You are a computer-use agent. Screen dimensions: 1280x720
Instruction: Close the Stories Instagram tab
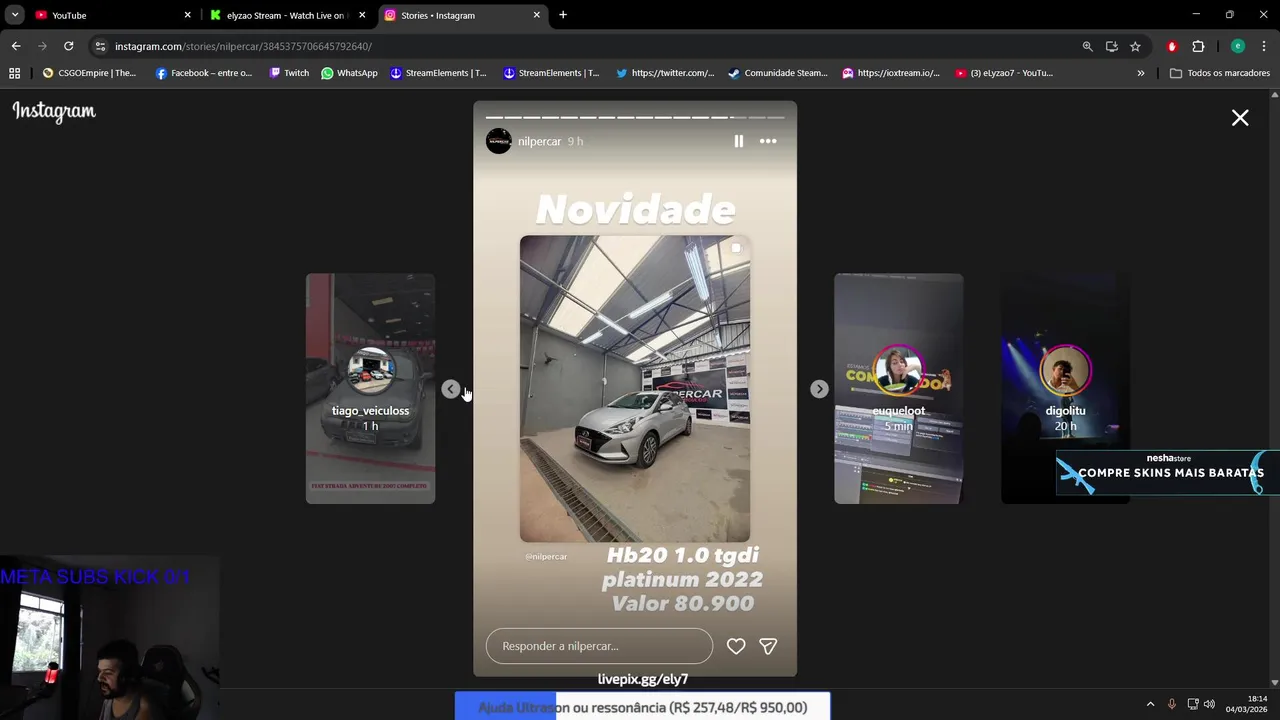point(537,15)
